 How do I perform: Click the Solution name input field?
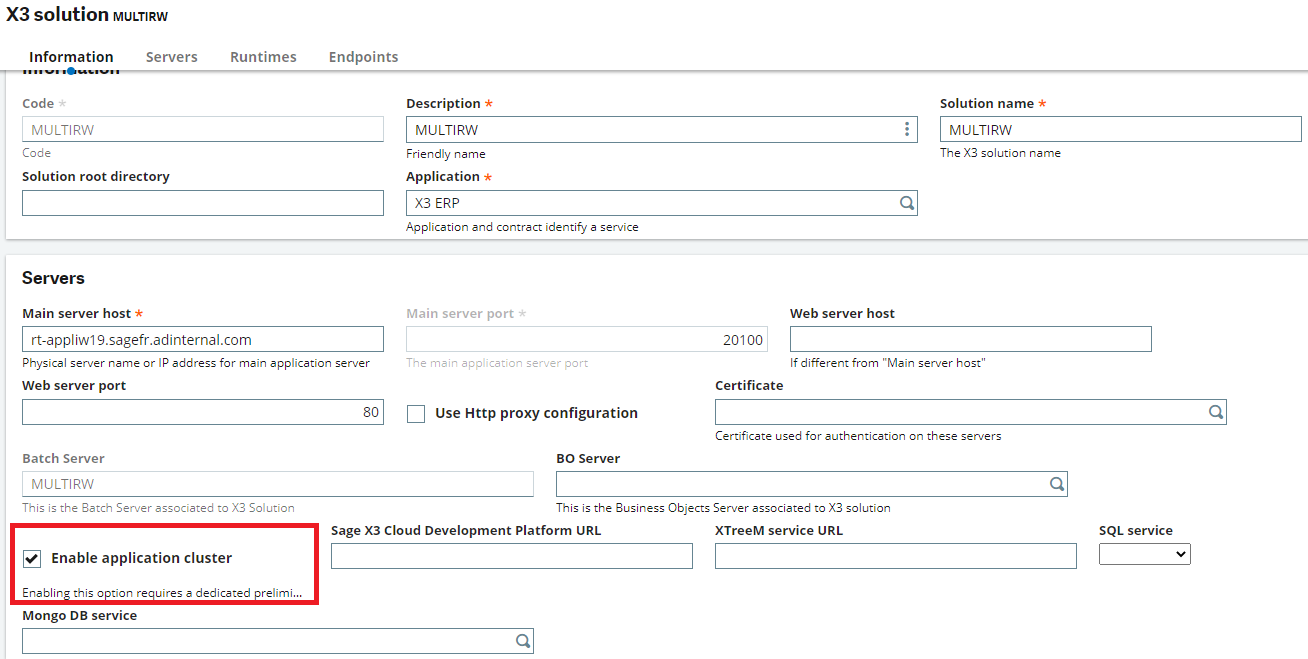click(x=1120, y=129)
